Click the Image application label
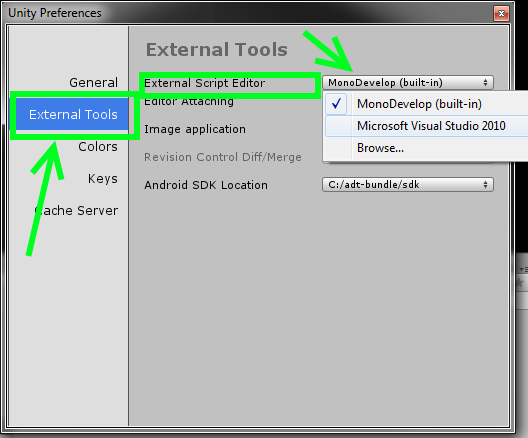Viewport: 528px width, 438px height. point(195,129)
